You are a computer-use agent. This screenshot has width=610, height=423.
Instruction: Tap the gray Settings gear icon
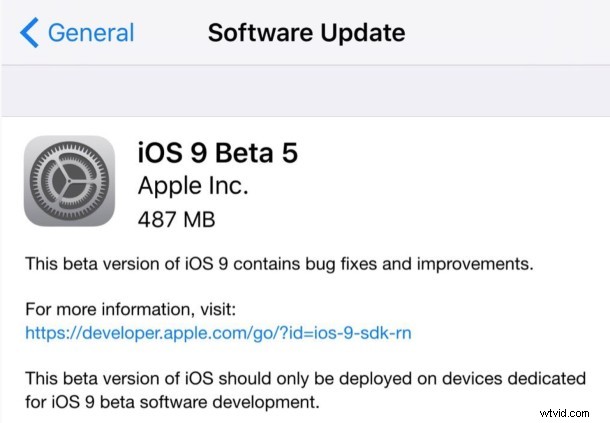pyautogui.click(x=69, y=181)
